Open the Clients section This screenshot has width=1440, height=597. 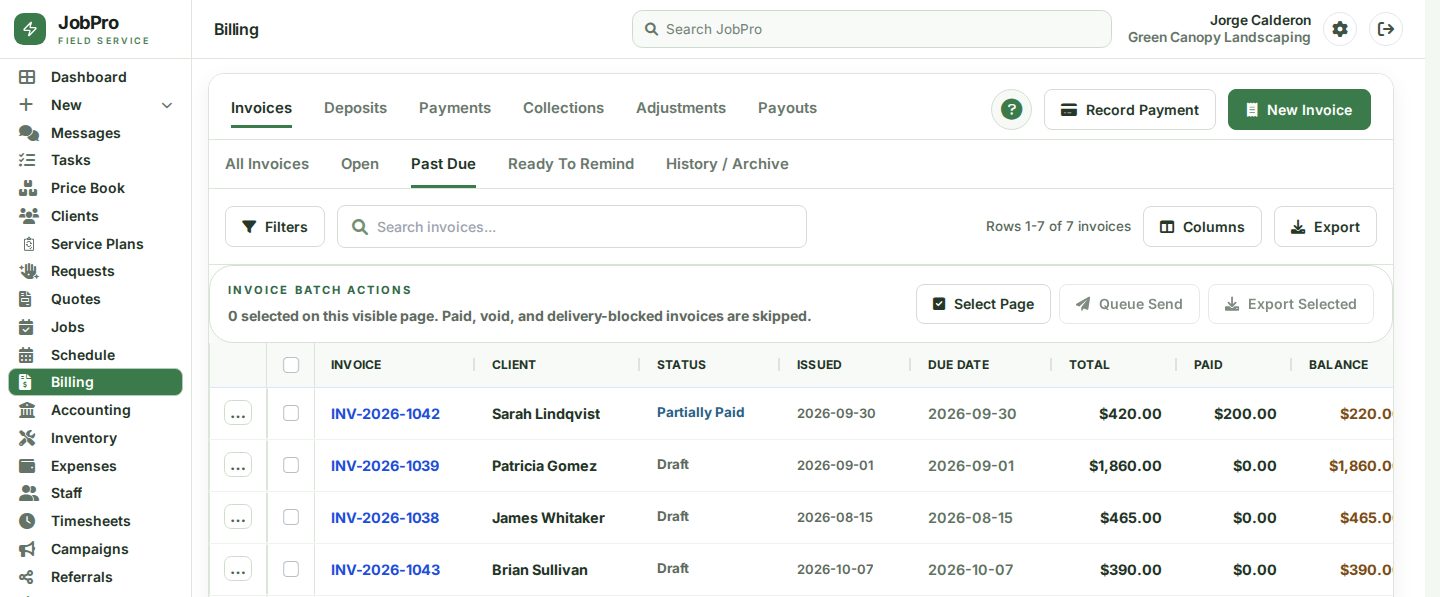coord(96,216)
